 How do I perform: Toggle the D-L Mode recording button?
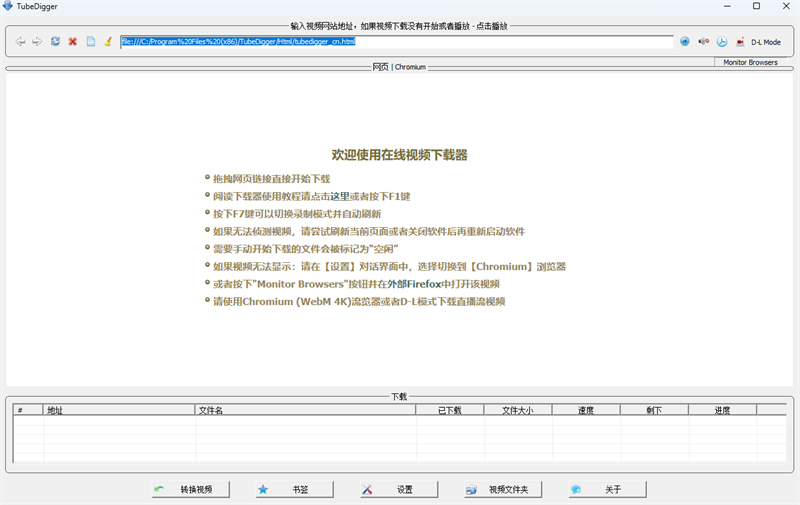pos(758,42)
